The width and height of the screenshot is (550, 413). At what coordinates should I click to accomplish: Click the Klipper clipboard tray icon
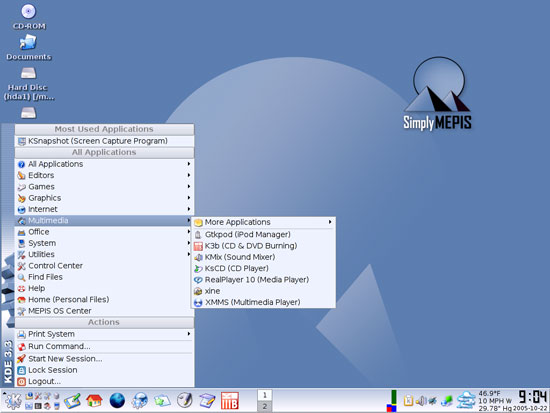point(408,400)
